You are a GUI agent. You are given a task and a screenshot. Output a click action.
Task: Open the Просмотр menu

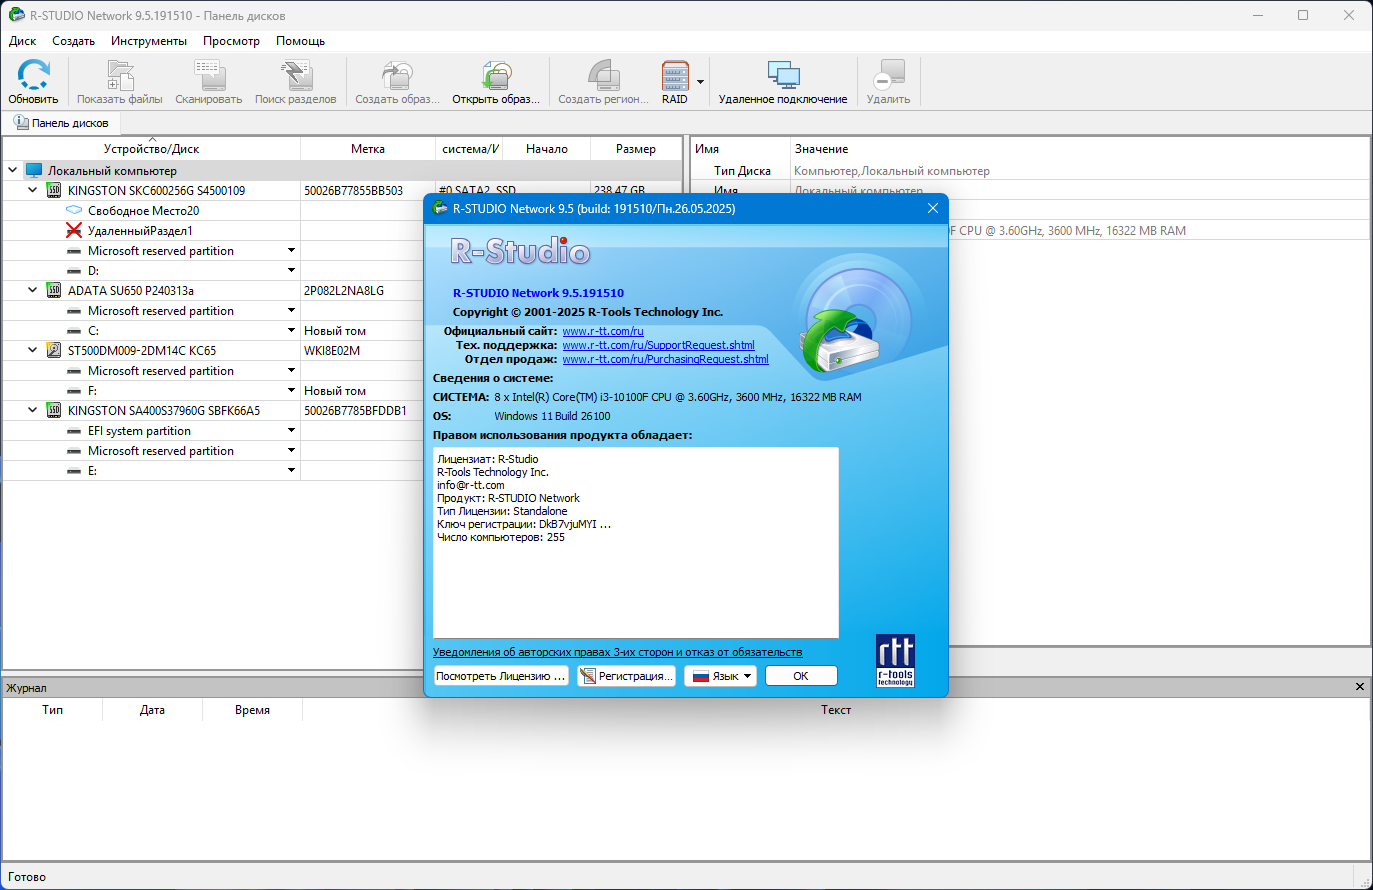click(x=231, y=41)
